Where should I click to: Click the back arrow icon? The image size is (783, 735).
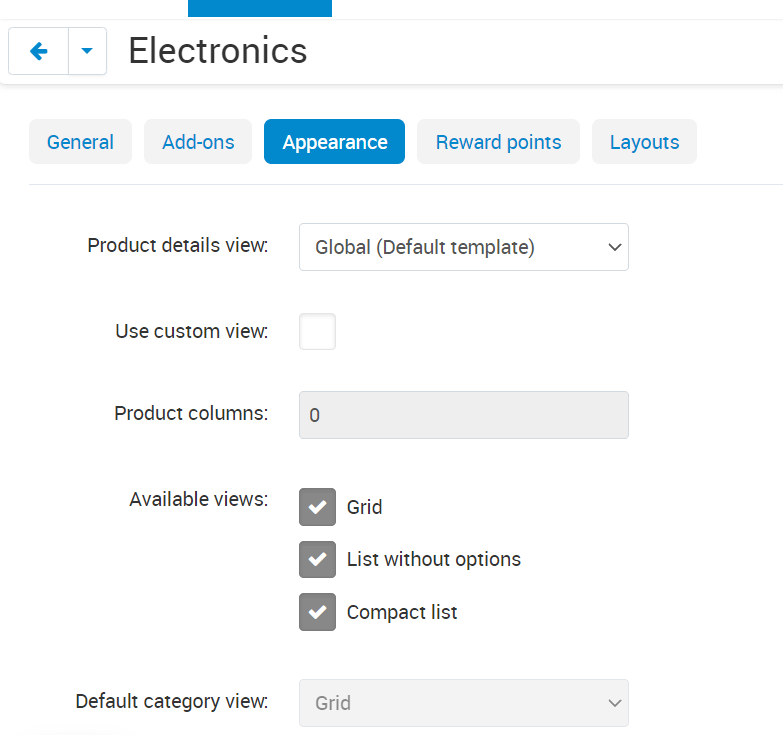pyautogui.click(x=39, y=51)
